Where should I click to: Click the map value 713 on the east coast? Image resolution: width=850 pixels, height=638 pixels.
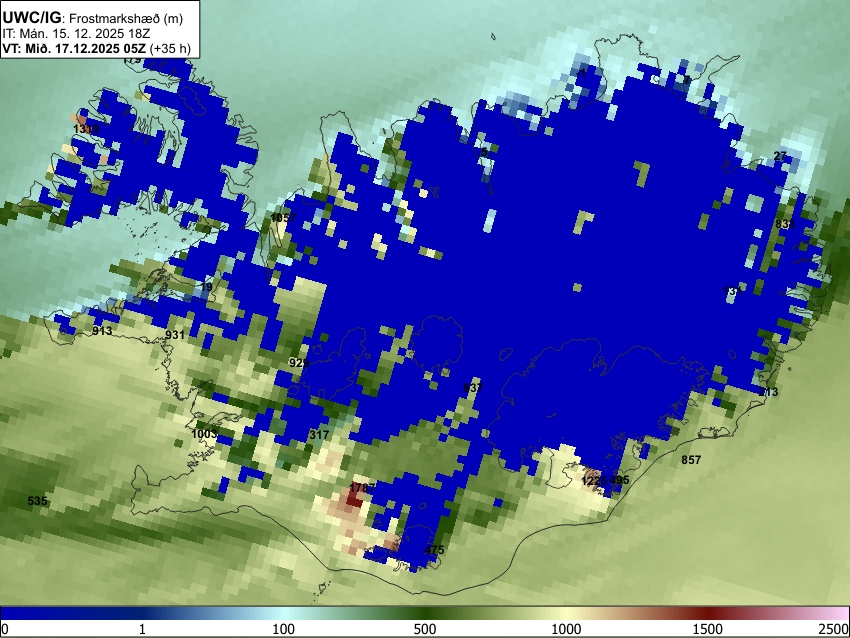pyautogui.click(x=768, y=392)
